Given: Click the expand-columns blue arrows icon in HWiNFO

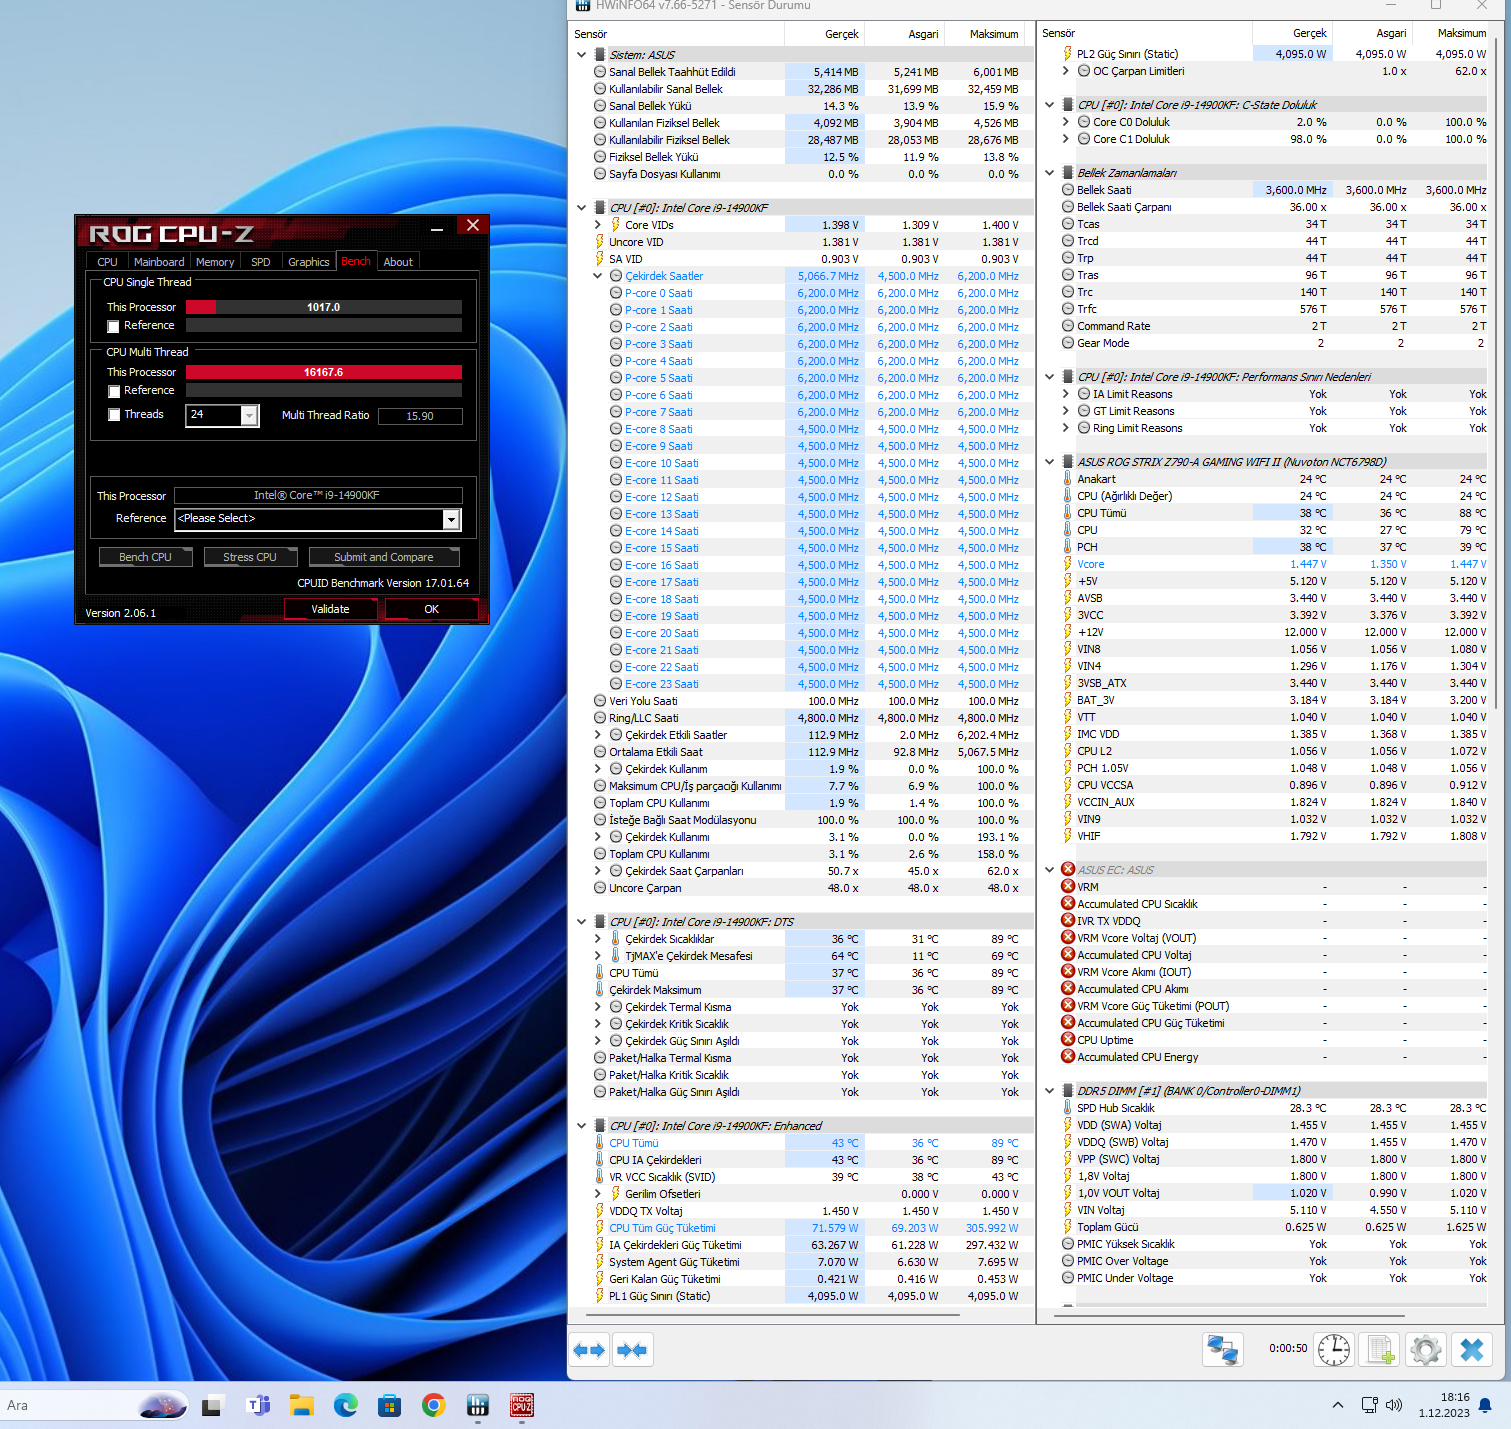Looking at the screenshot, I should [x=589, y=1350].
